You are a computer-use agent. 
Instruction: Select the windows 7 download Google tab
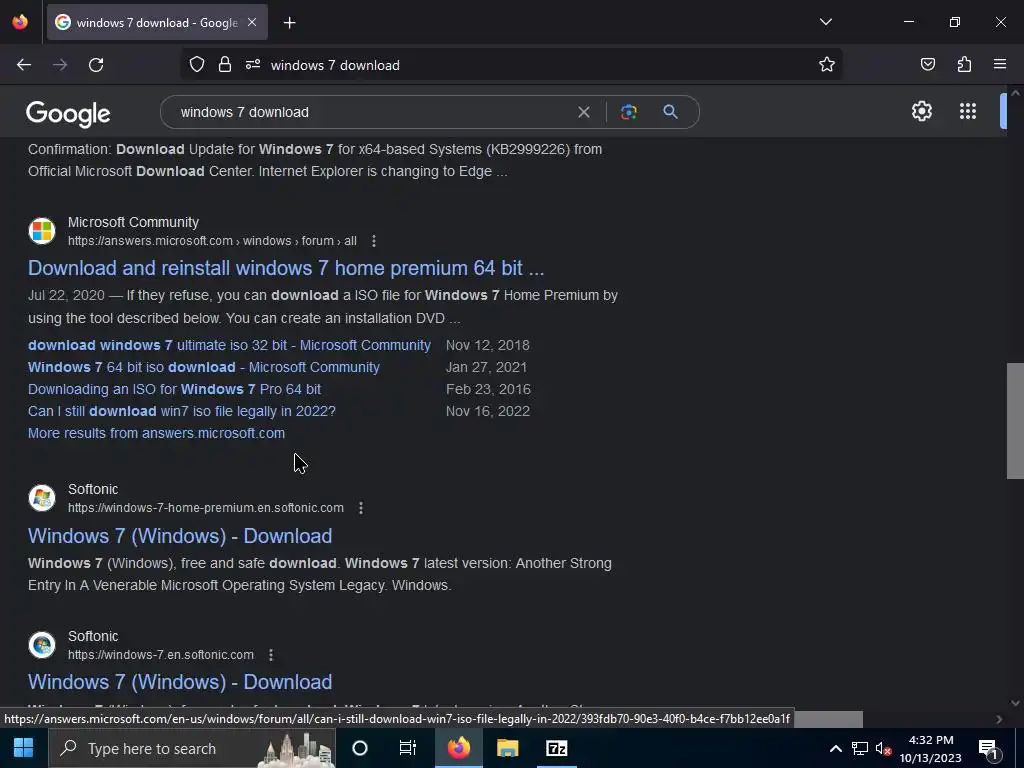coord(157,22)
